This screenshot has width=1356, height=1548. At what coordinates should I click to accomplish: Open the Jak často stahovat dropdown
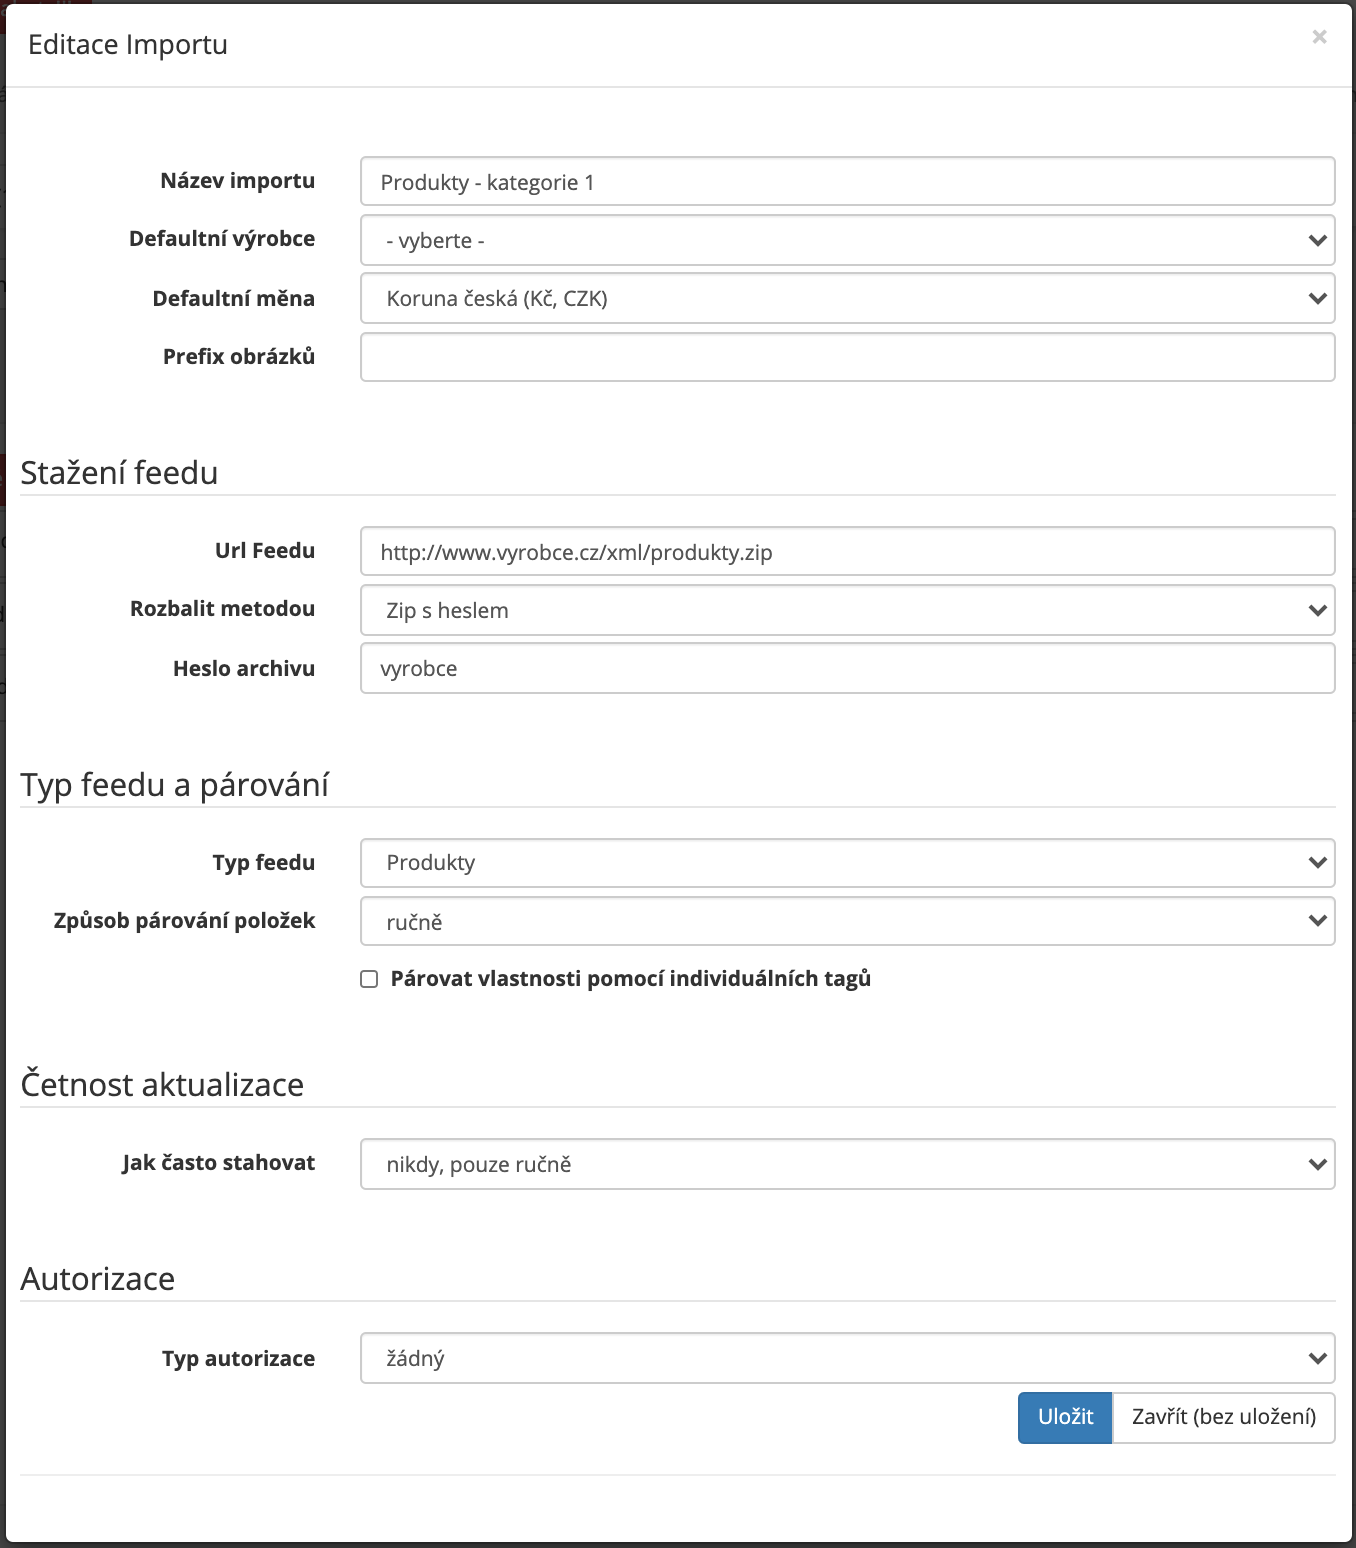click(x=847, y=1164)
